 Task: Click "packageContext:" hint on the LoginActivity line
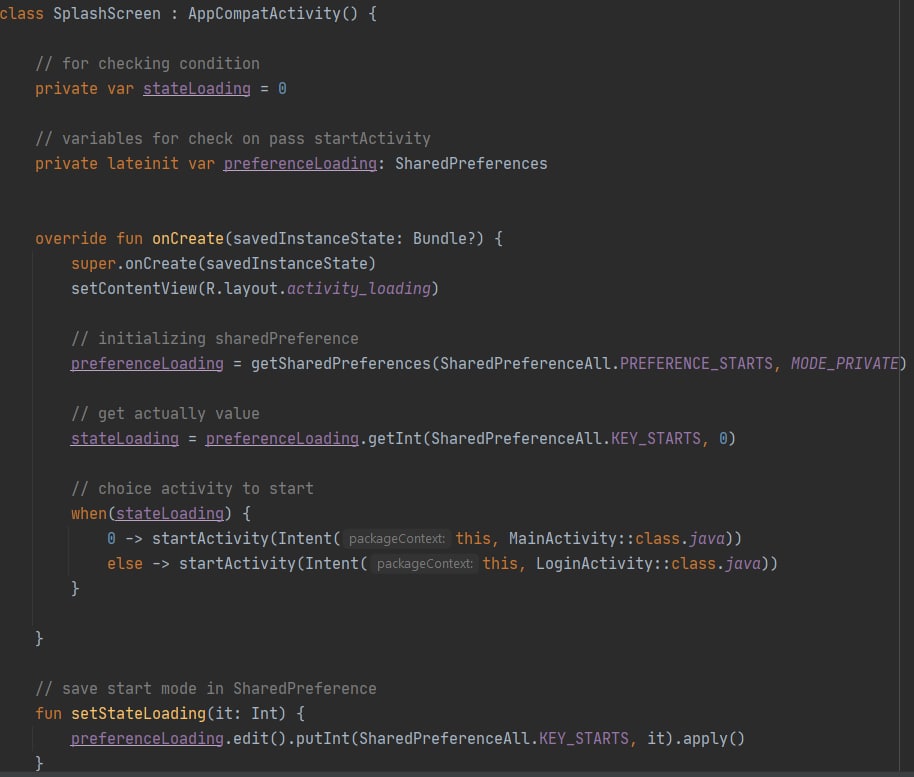coord(424,564)
